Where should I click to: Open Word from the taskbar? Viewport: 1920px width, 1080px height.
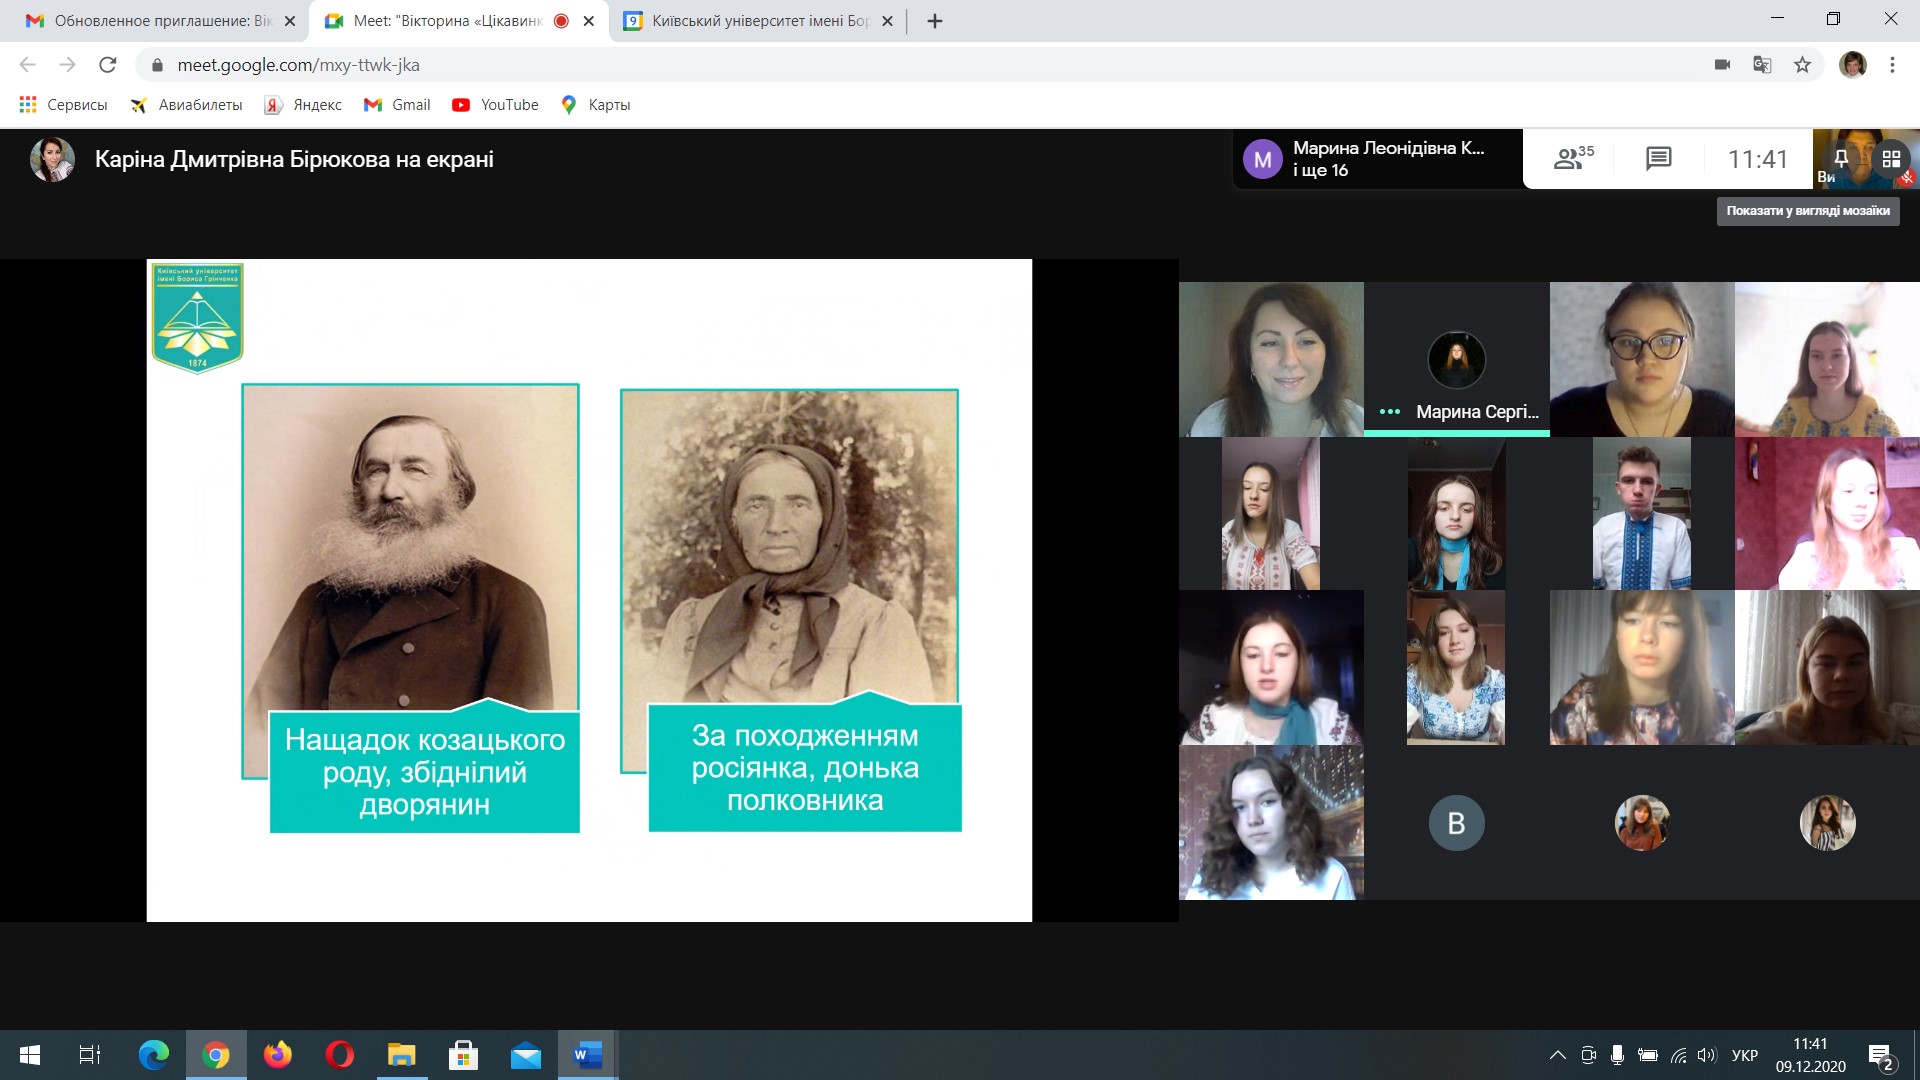587,1055
